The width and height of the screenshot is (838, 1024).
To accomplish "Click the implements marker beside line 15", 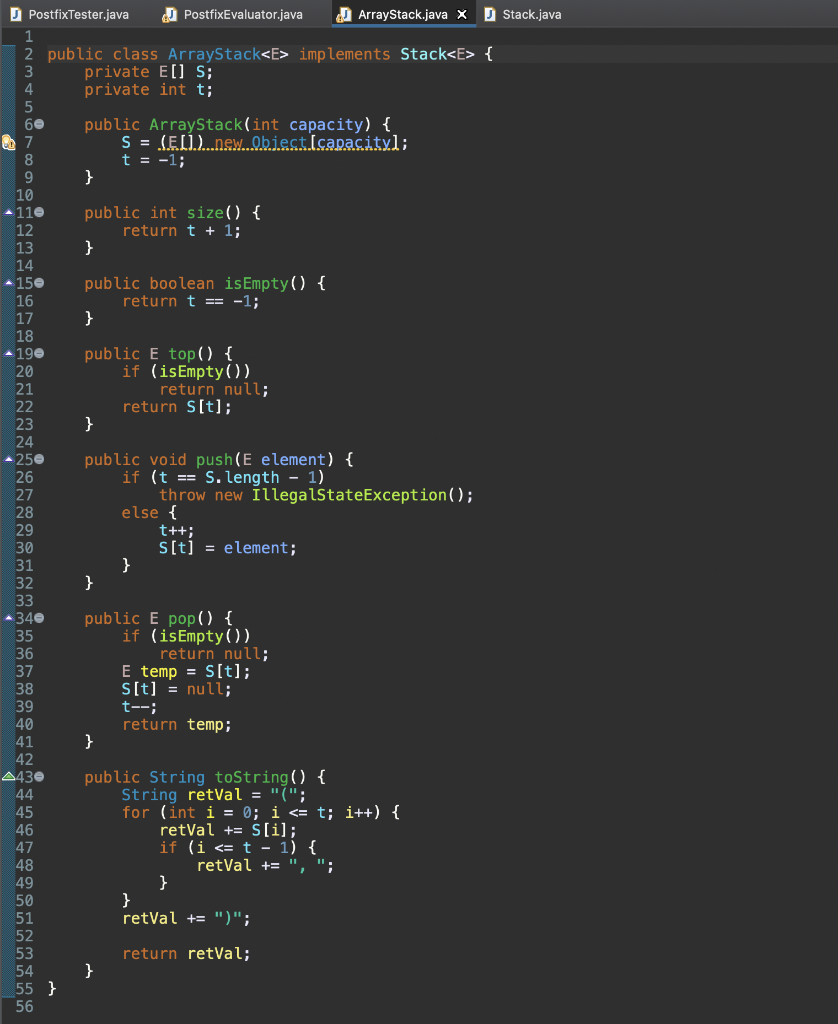I will (8, 283).
